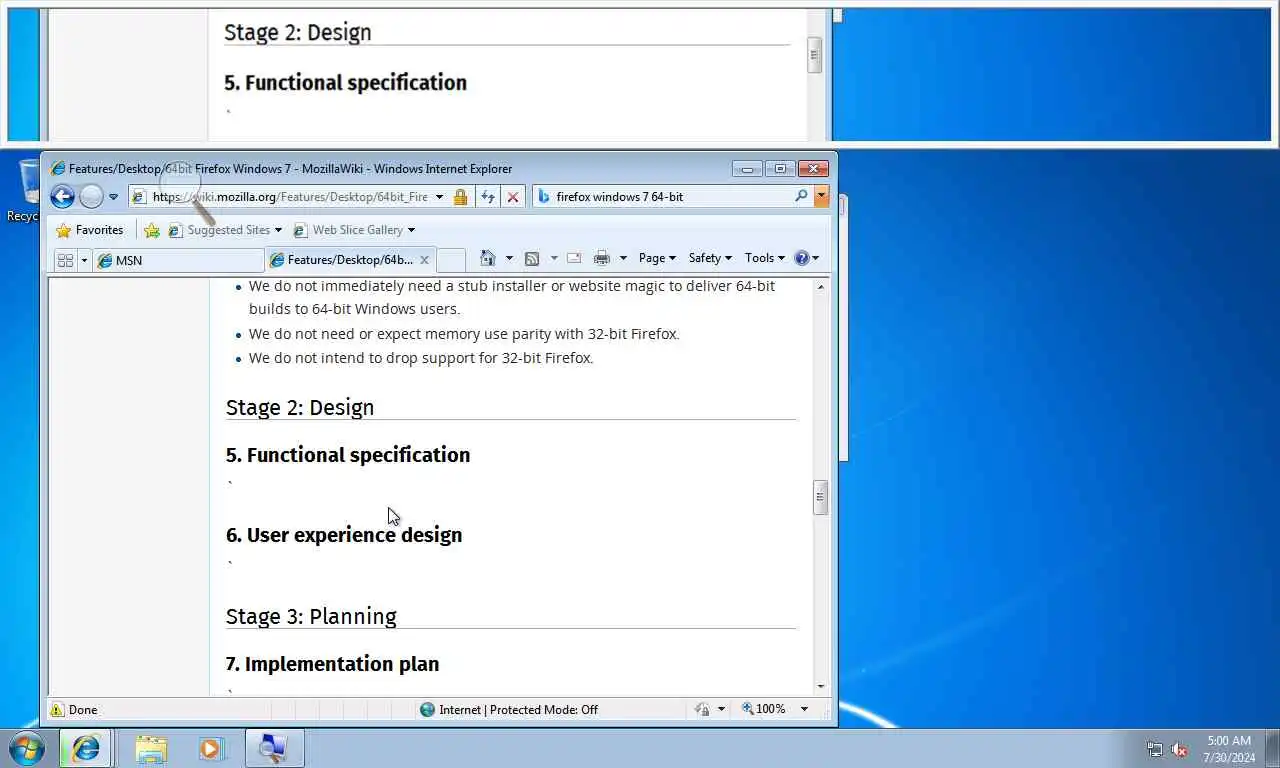Image resolution: width=1280 pixels, height=768 pixels.
Task: Click 'memory use parity' bullet text
Action: 464,334
